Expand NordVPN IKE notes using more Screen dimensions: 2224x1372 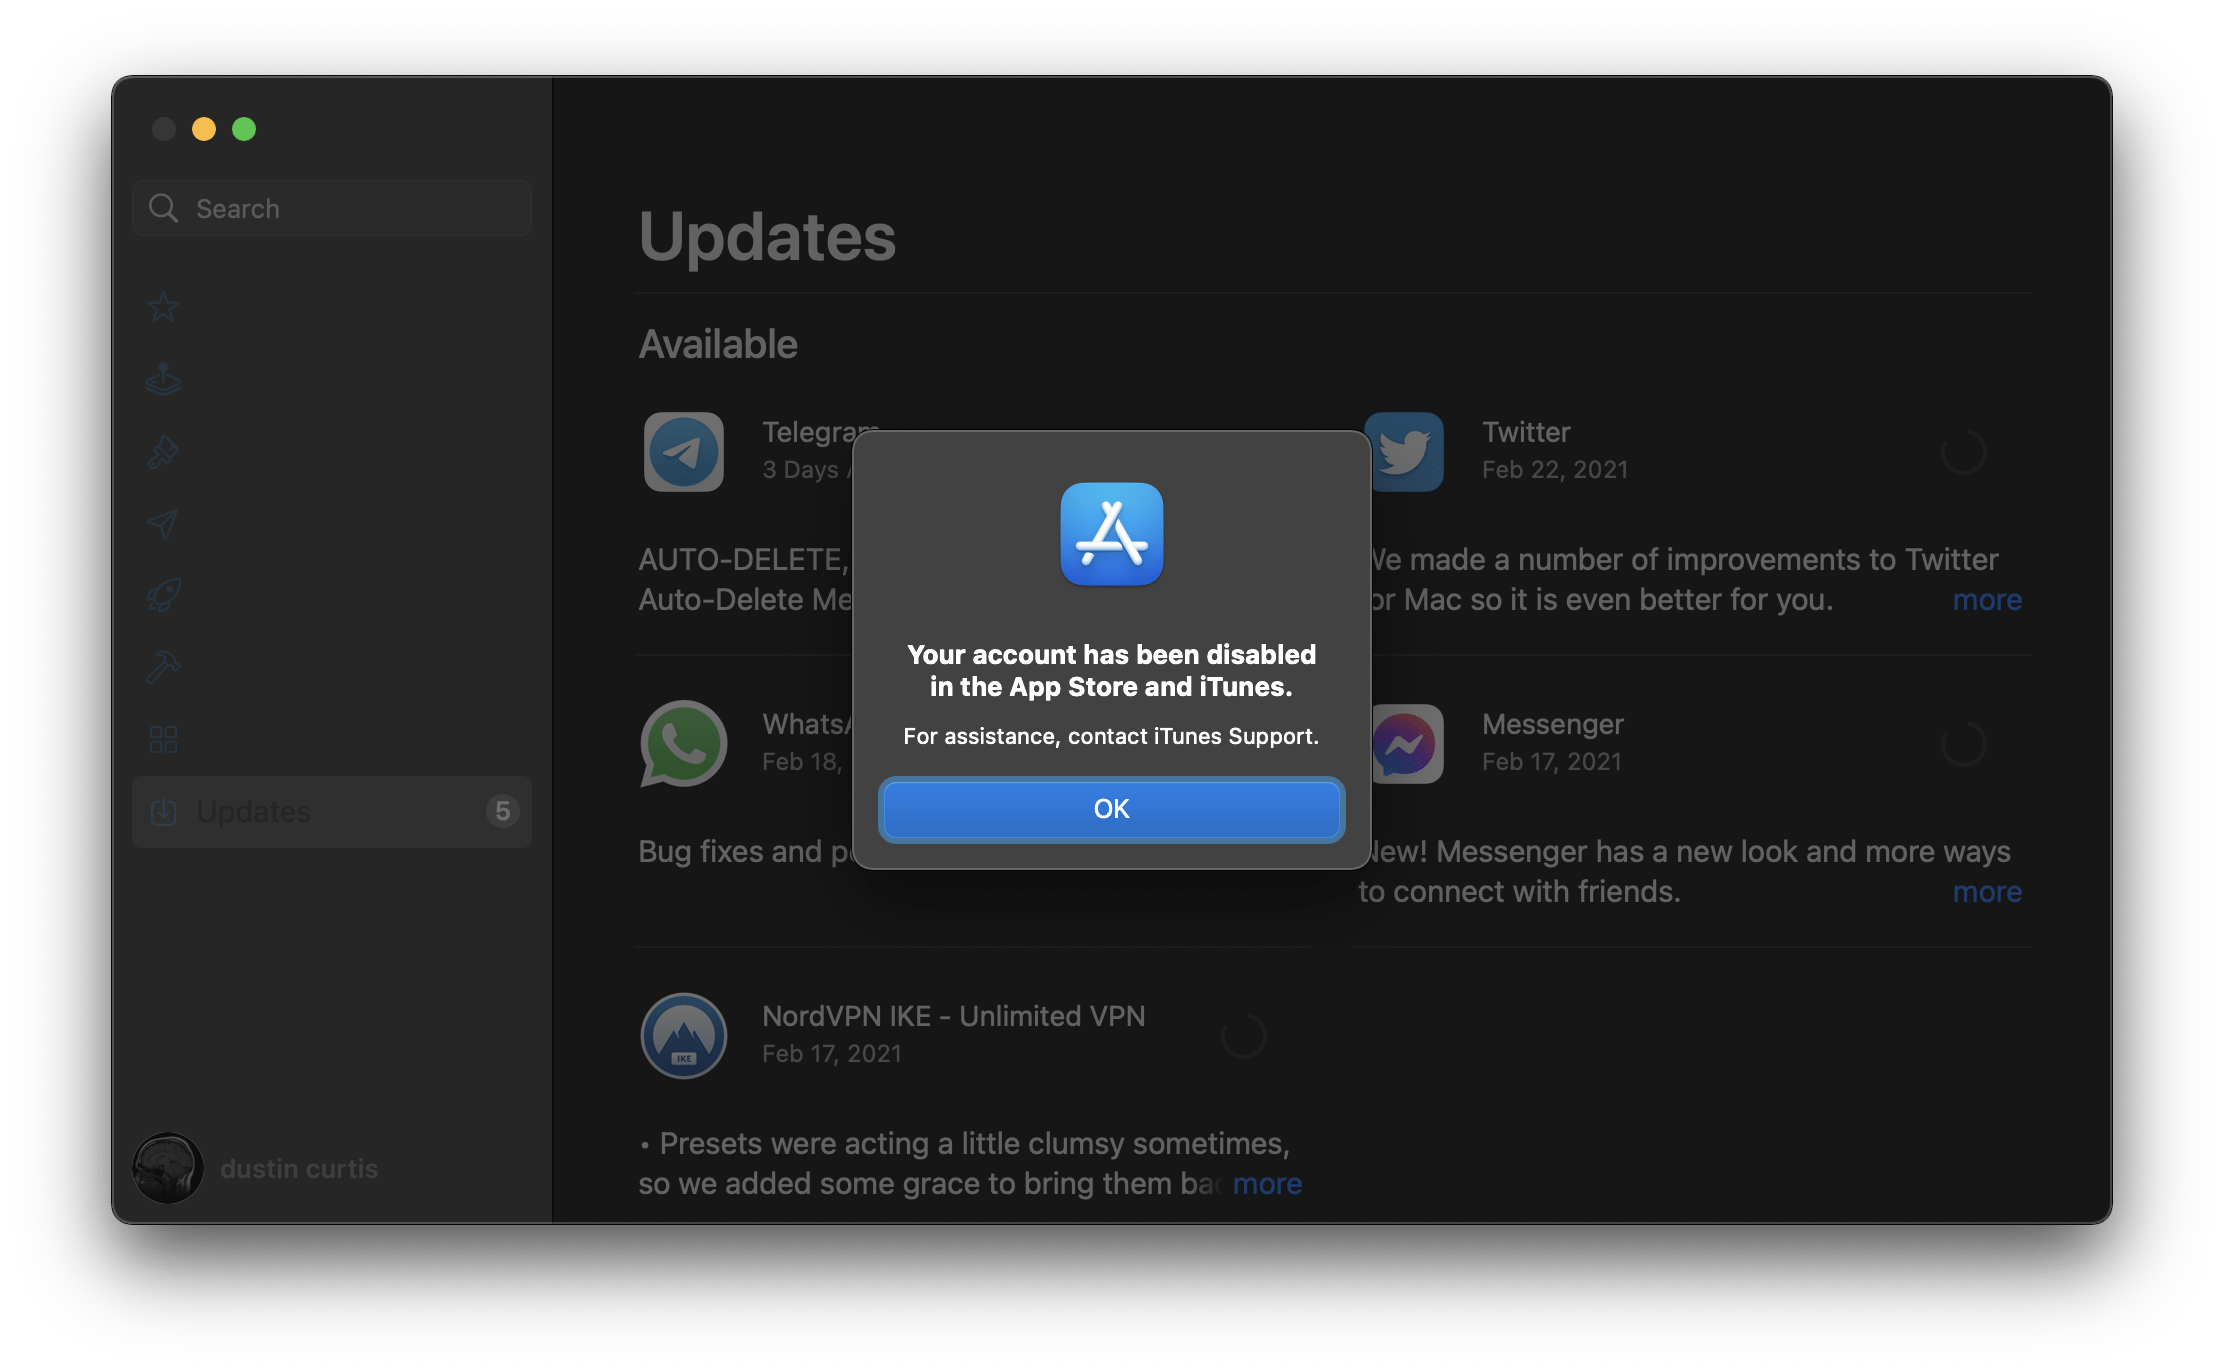tap(1266, 1183)
